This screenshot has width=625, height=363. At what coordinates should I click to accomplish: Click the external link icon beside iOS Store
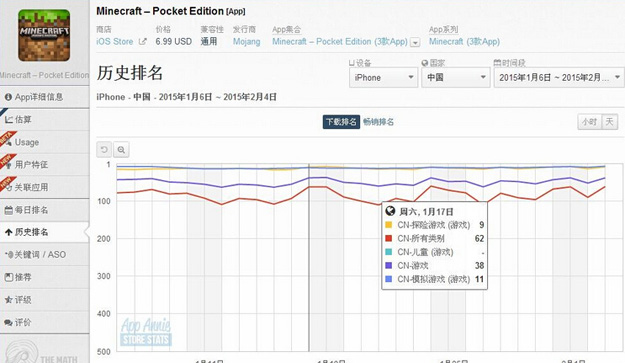click(142, 41)
